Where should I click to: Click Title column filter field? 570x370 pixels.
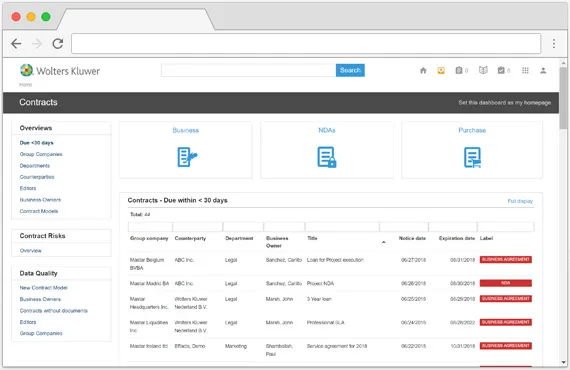pos(342,227)
